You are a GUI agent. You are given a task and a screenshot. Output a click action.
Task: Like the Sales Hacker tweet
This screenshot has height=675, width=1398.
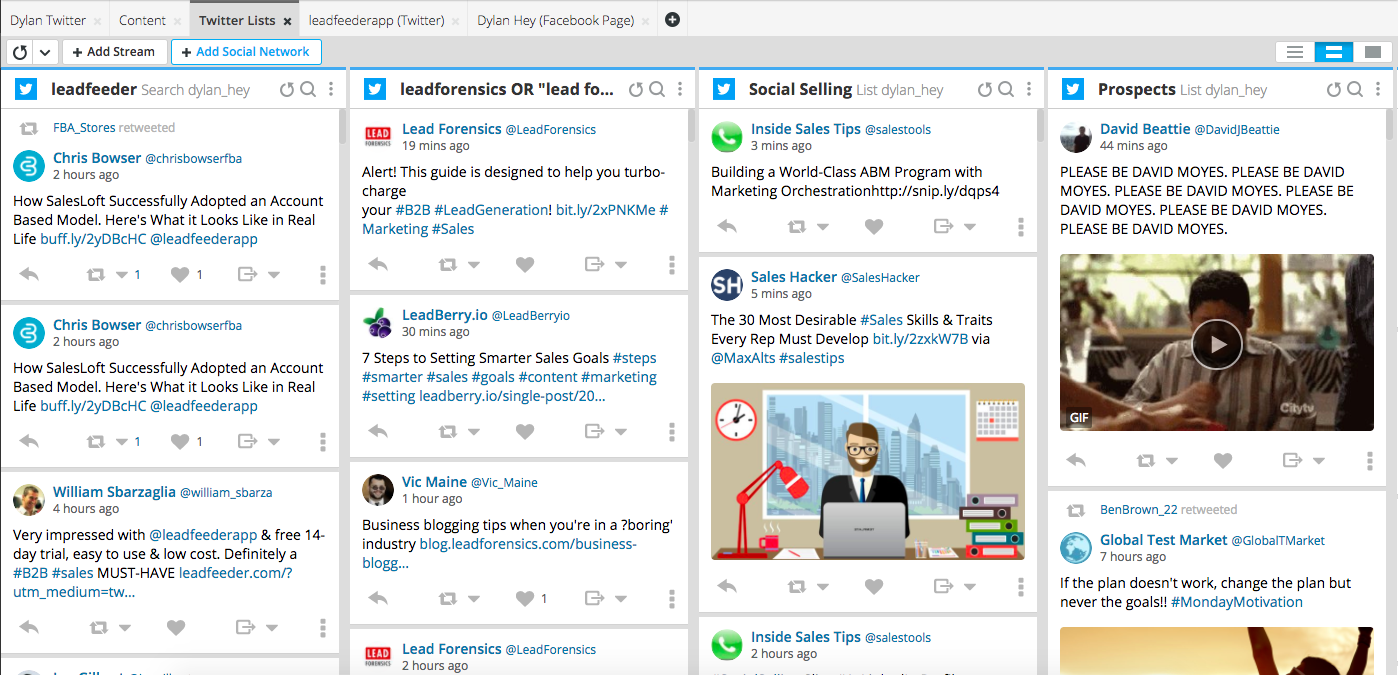[x=874, y=587]
